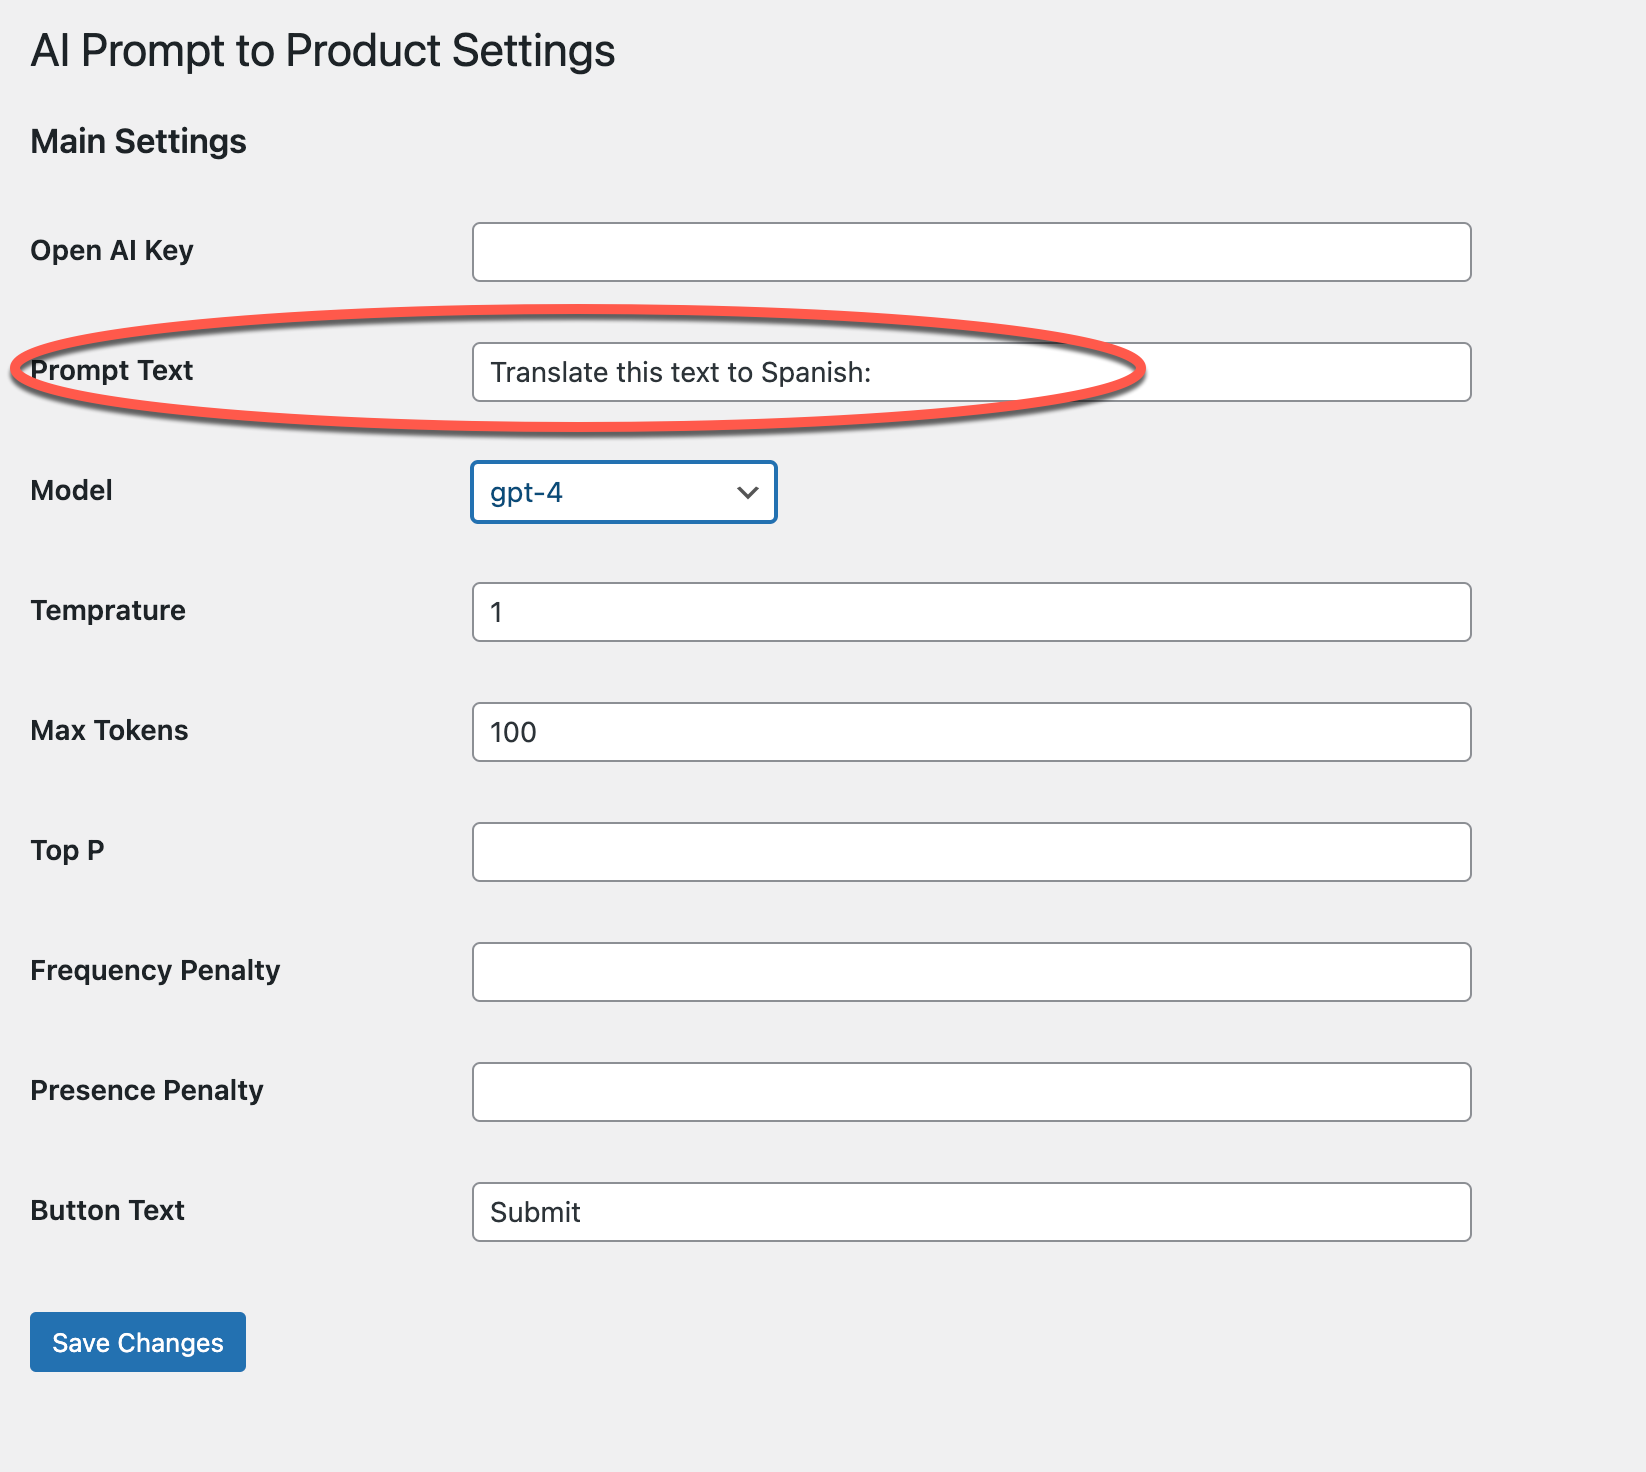The width and height of the screenshot is (1646, 1472).
Task: Click the Temprature field containing 1
Action: (x=970, y=612)
